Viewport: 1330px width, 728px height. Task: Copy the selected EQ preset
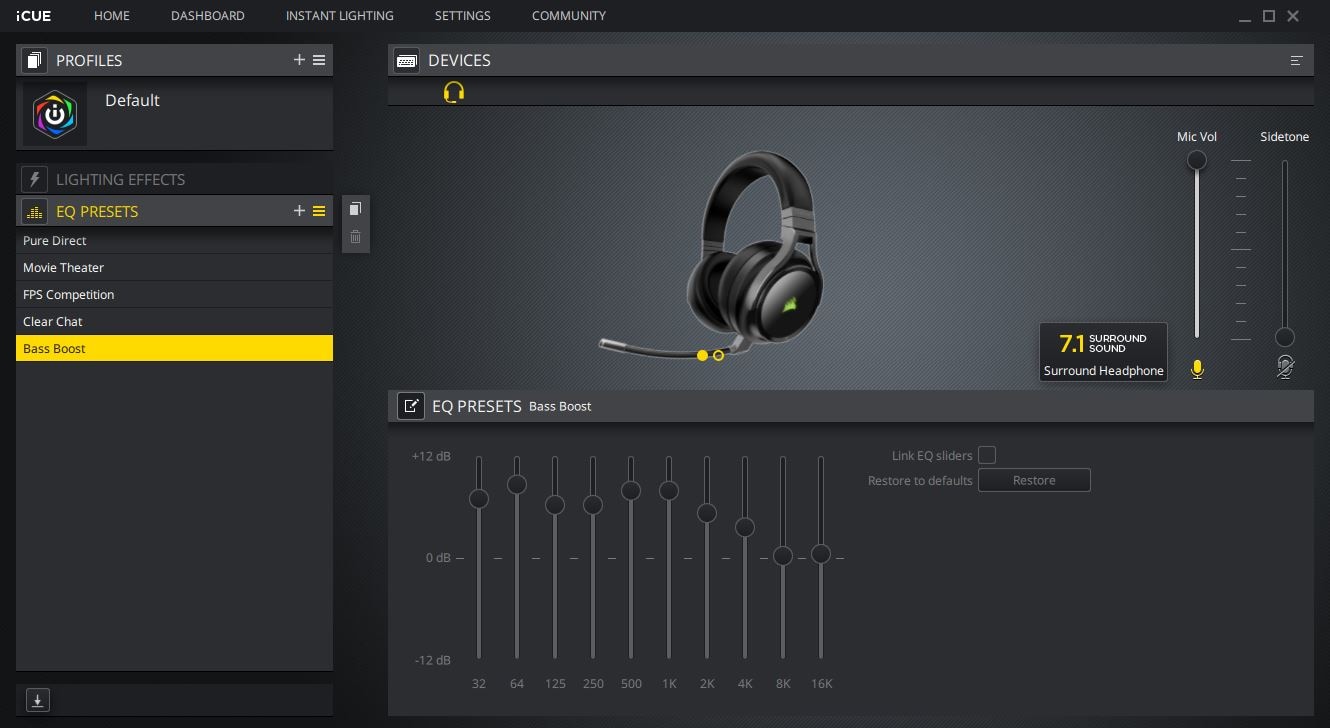pos(355,209)
